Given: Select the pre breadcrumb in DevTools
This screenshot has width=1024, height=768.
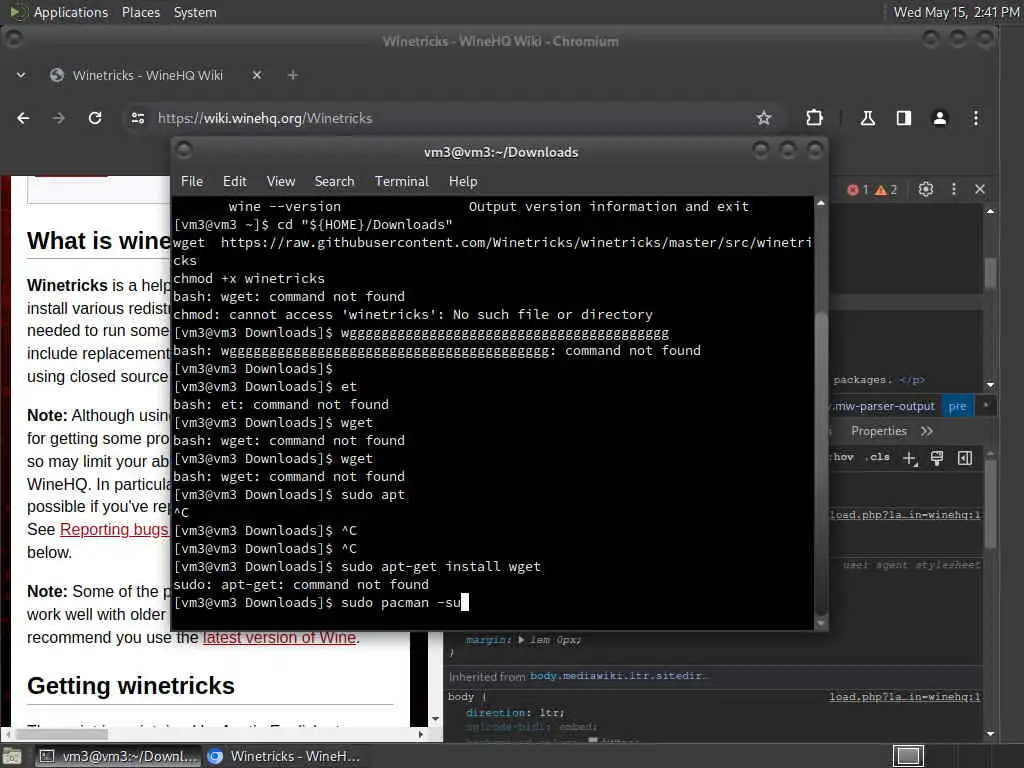Looking at the screenshot, I should click(957, 406).
